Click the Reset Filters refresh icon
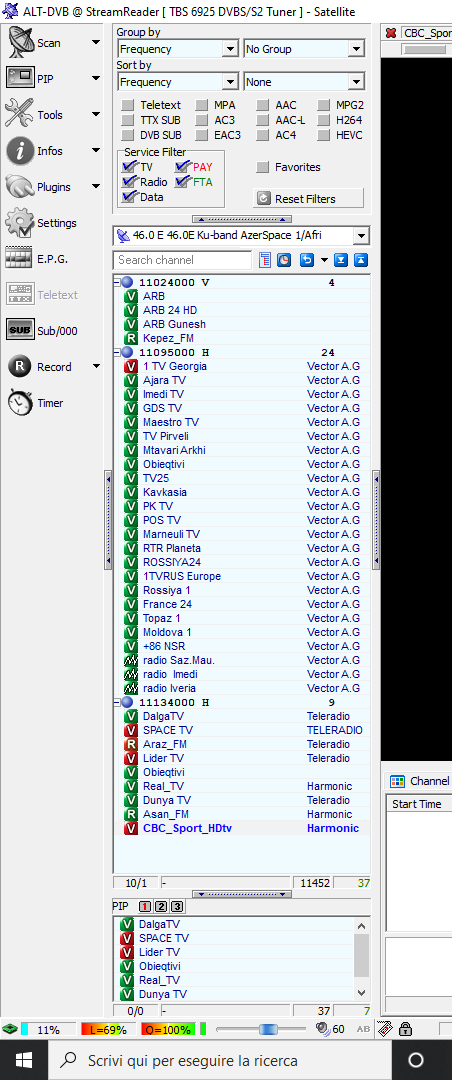Screen dimensions: 452x1080 point(264,199)
